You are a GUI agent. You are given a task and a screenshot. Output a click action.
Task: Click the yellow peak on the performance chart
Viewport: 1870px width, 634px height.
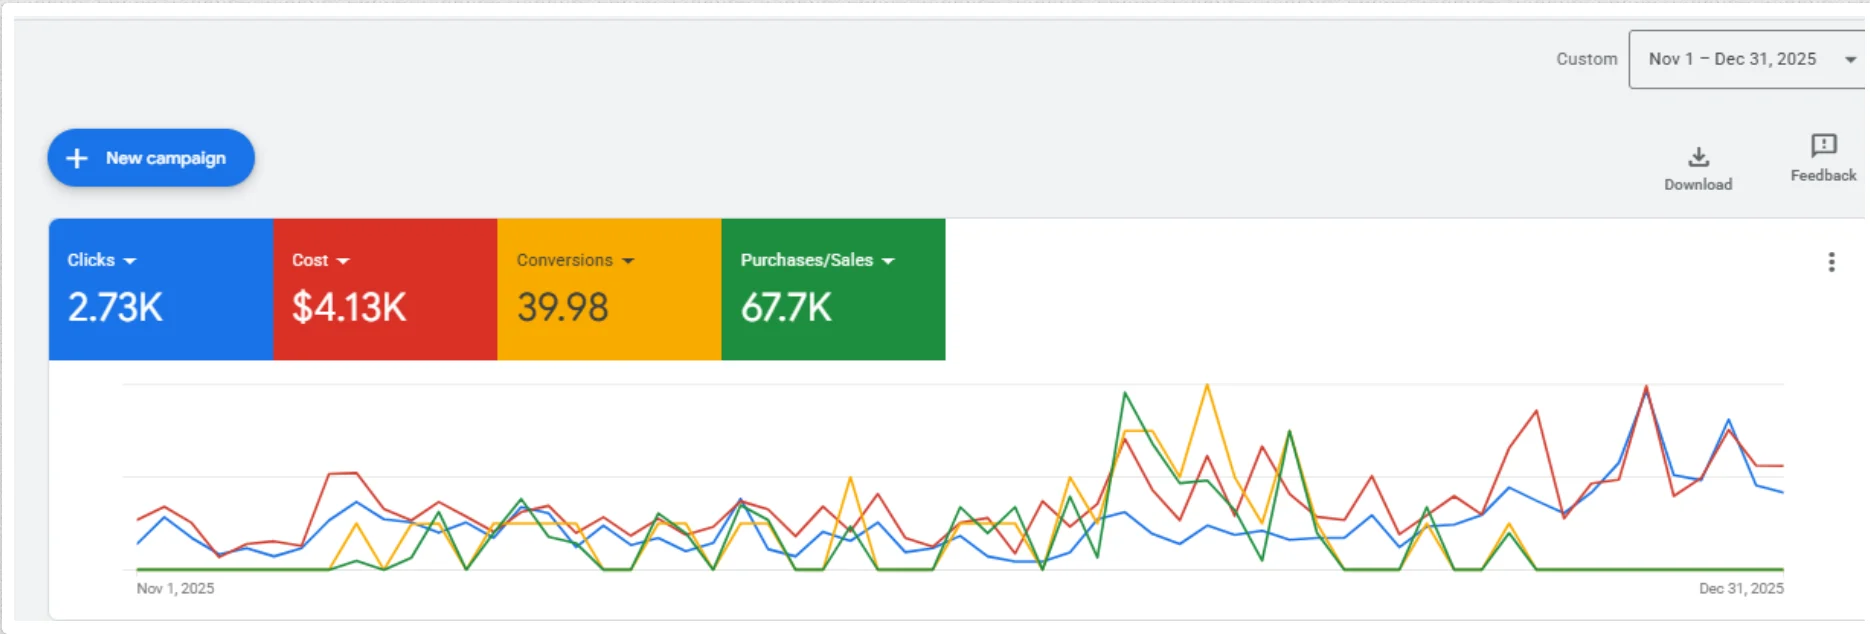pos(1206,385)
